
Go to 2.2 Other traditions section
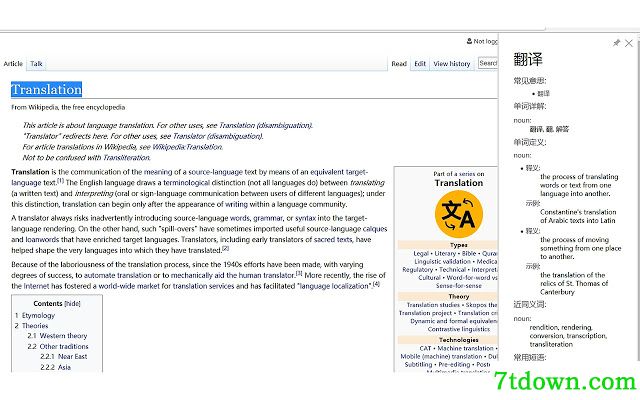[64, 347]
